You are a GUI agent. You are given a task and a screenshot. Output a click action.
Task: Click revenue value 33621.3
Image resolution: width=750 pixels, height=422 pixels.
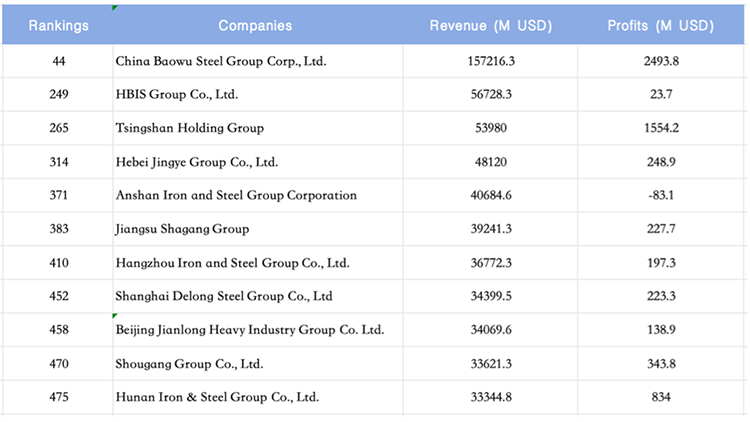490,364
